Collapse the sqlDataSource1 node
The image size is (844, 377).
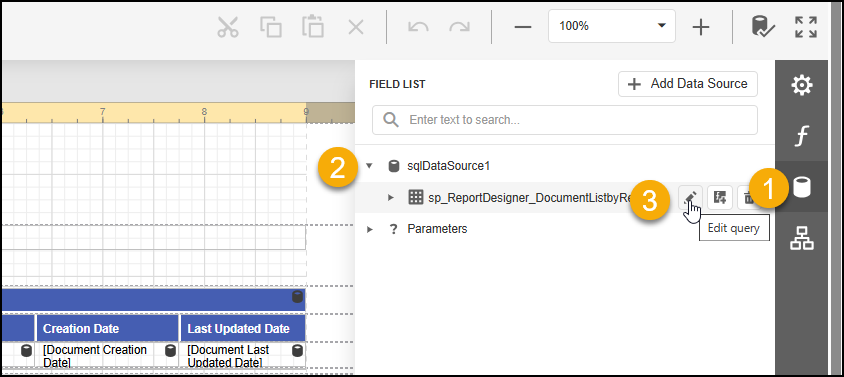point(370,166)
